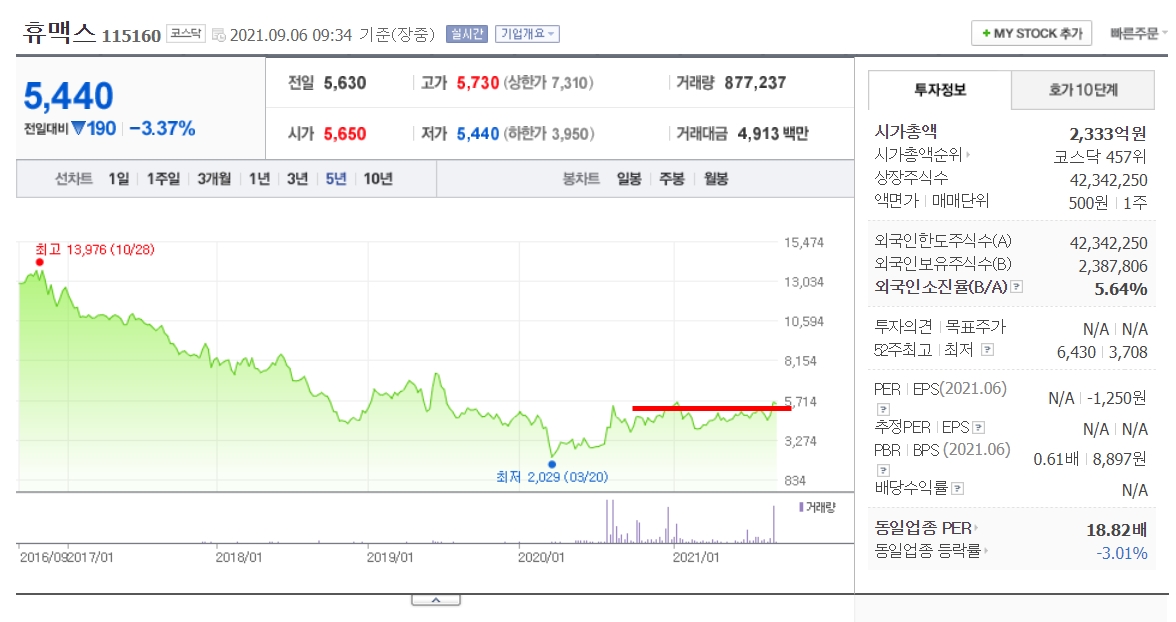The height and width of the screenshot is (622, 1176).
Task: Show the 월봉 candlestick chart
Action: tap(716, 179)
